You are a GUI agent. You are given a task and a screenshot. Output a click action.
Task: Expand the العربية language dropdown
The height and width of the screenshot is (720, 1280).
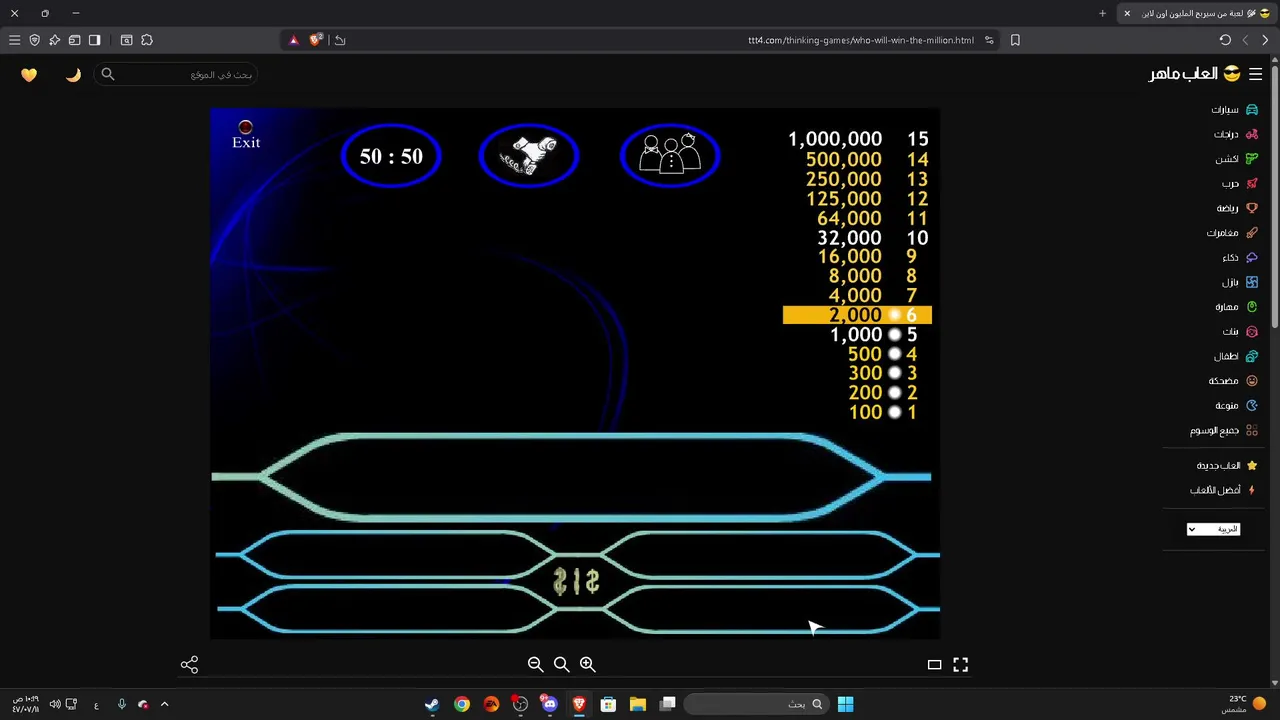[x=1214, y=529]
